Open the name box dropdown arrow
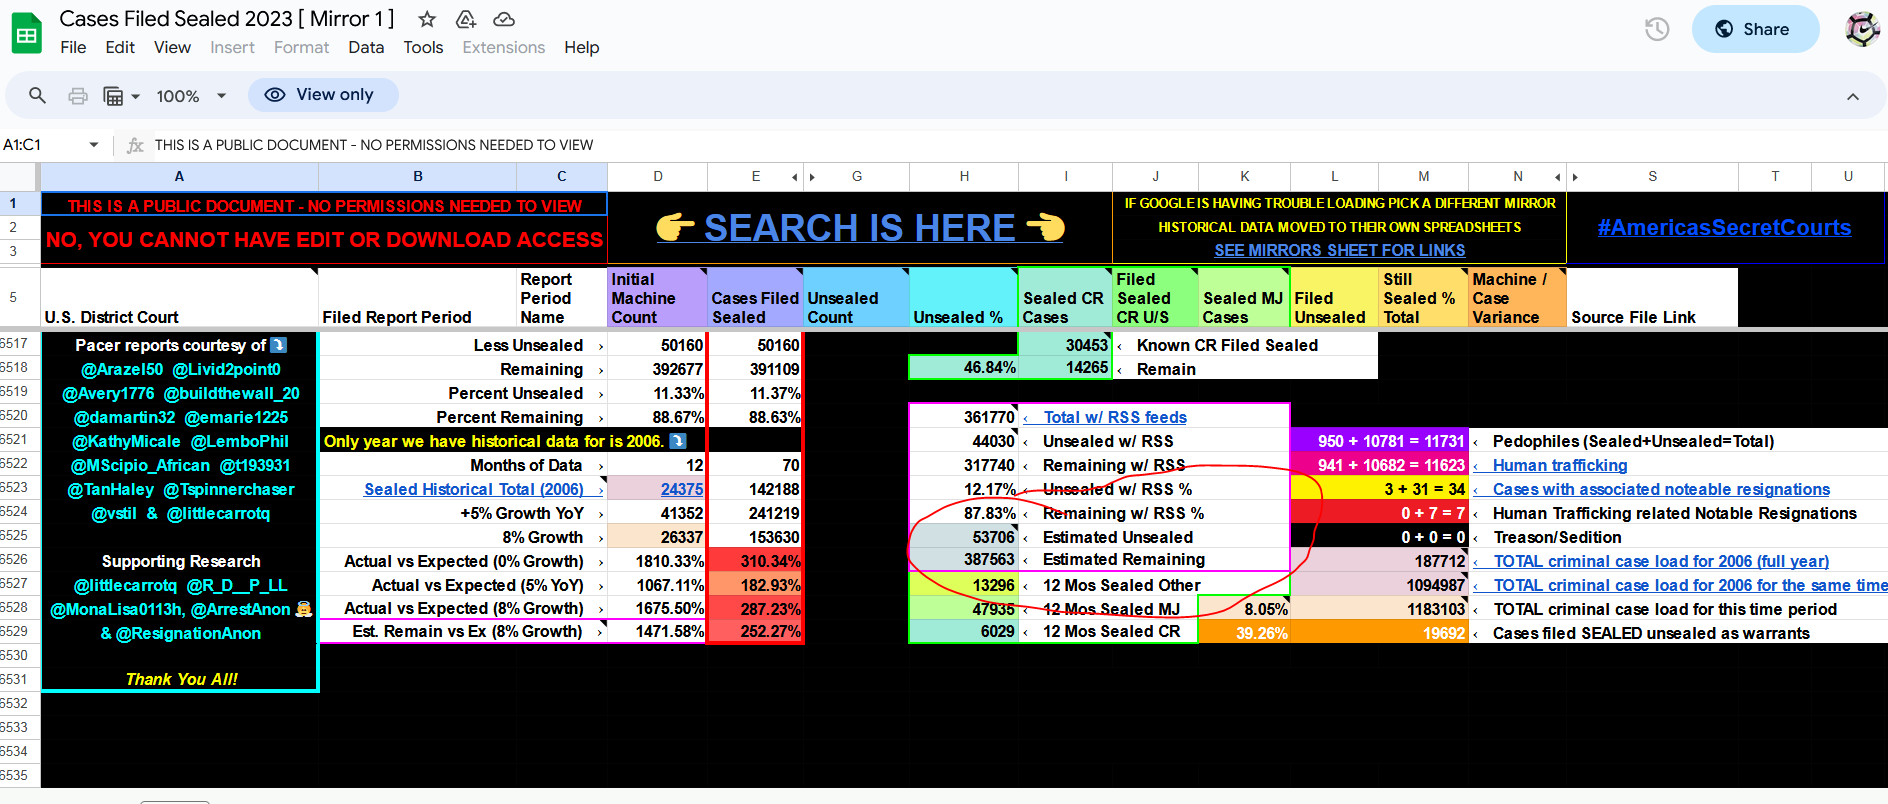The width and height of the screenshot is (1888, 804). [94, 145]
